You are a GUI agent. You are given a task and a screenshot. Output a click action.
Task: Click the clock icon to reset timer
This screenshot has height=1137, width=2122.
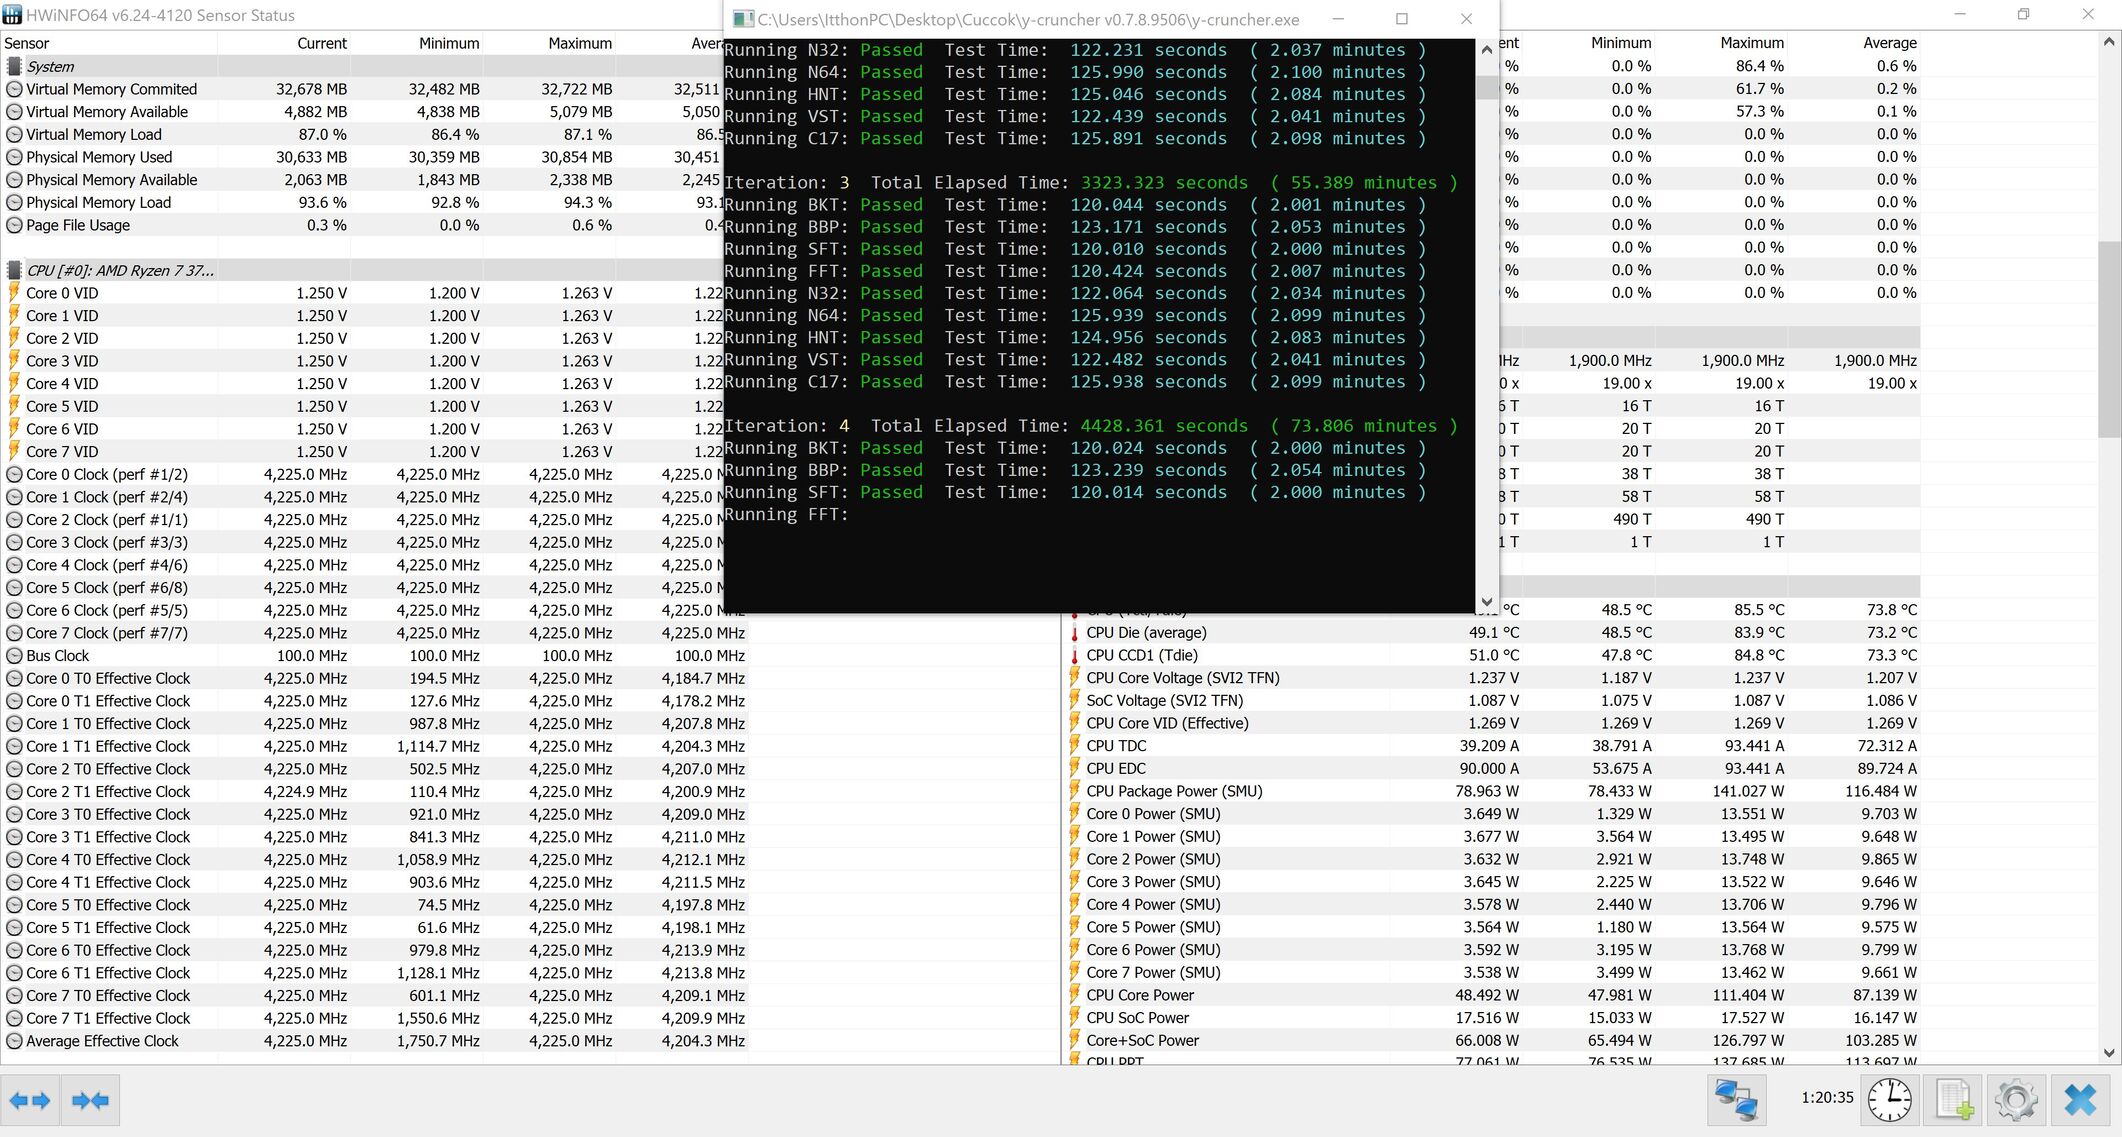[x=1890, y=1100]
